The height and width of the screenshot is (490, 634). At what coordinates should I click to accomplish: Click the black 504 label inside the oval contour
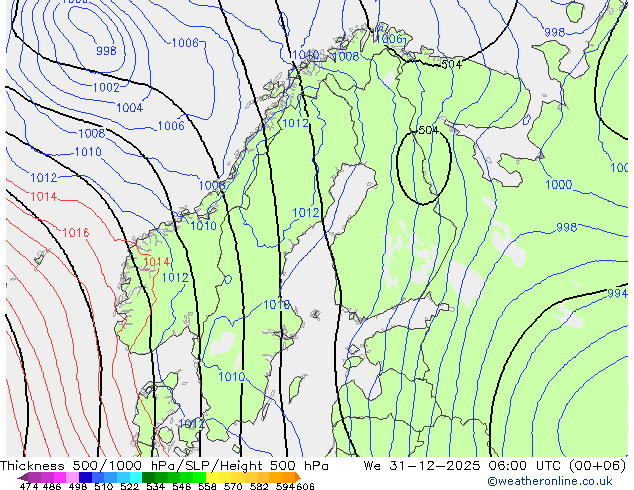[428, 130]
